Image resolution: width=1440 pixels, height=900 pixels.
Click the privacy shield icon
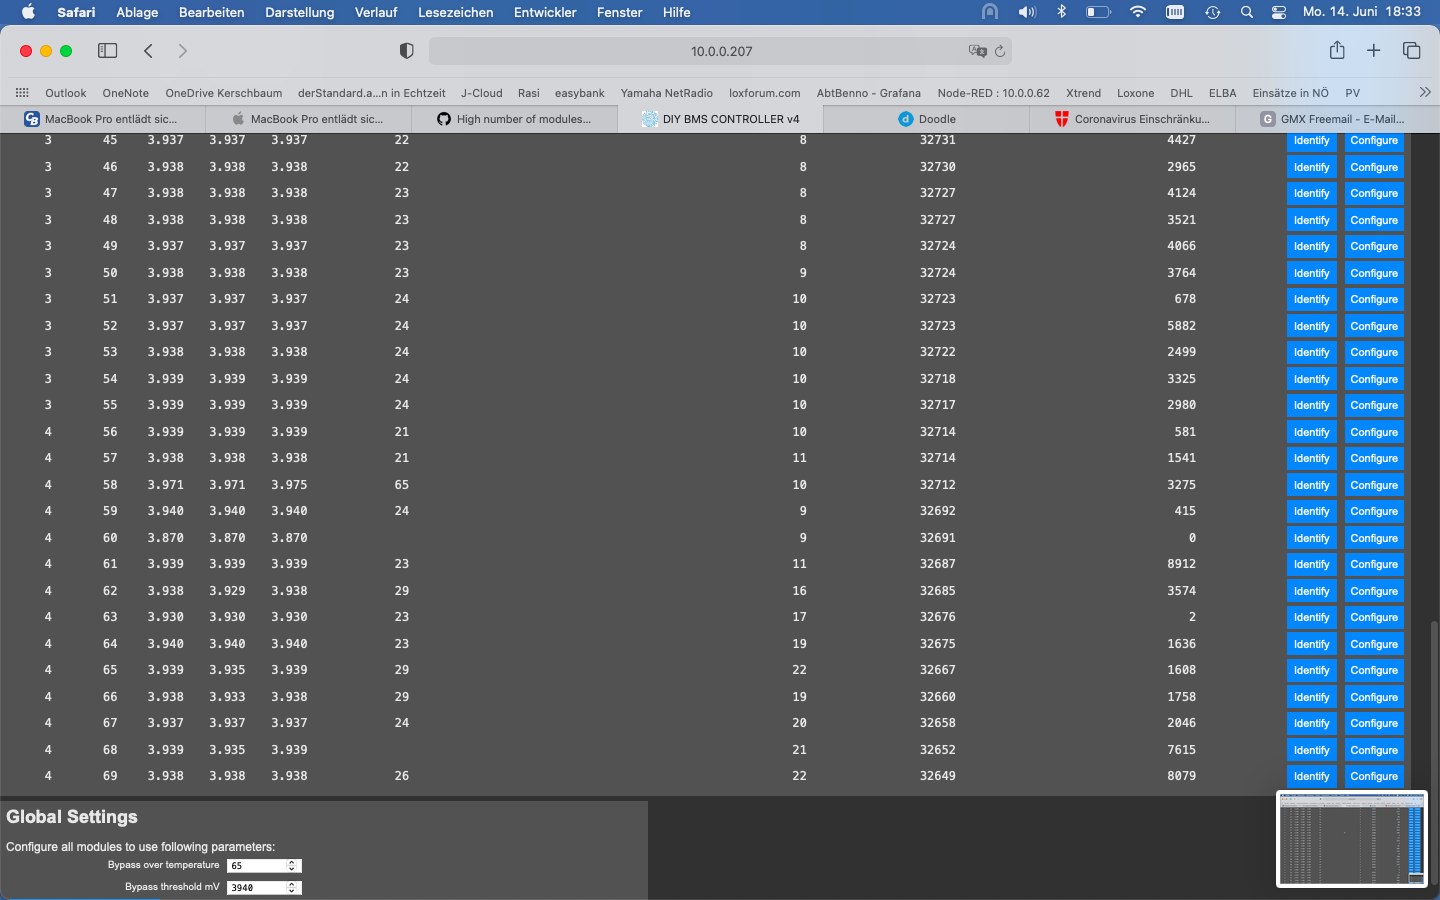tap(406, 51)
